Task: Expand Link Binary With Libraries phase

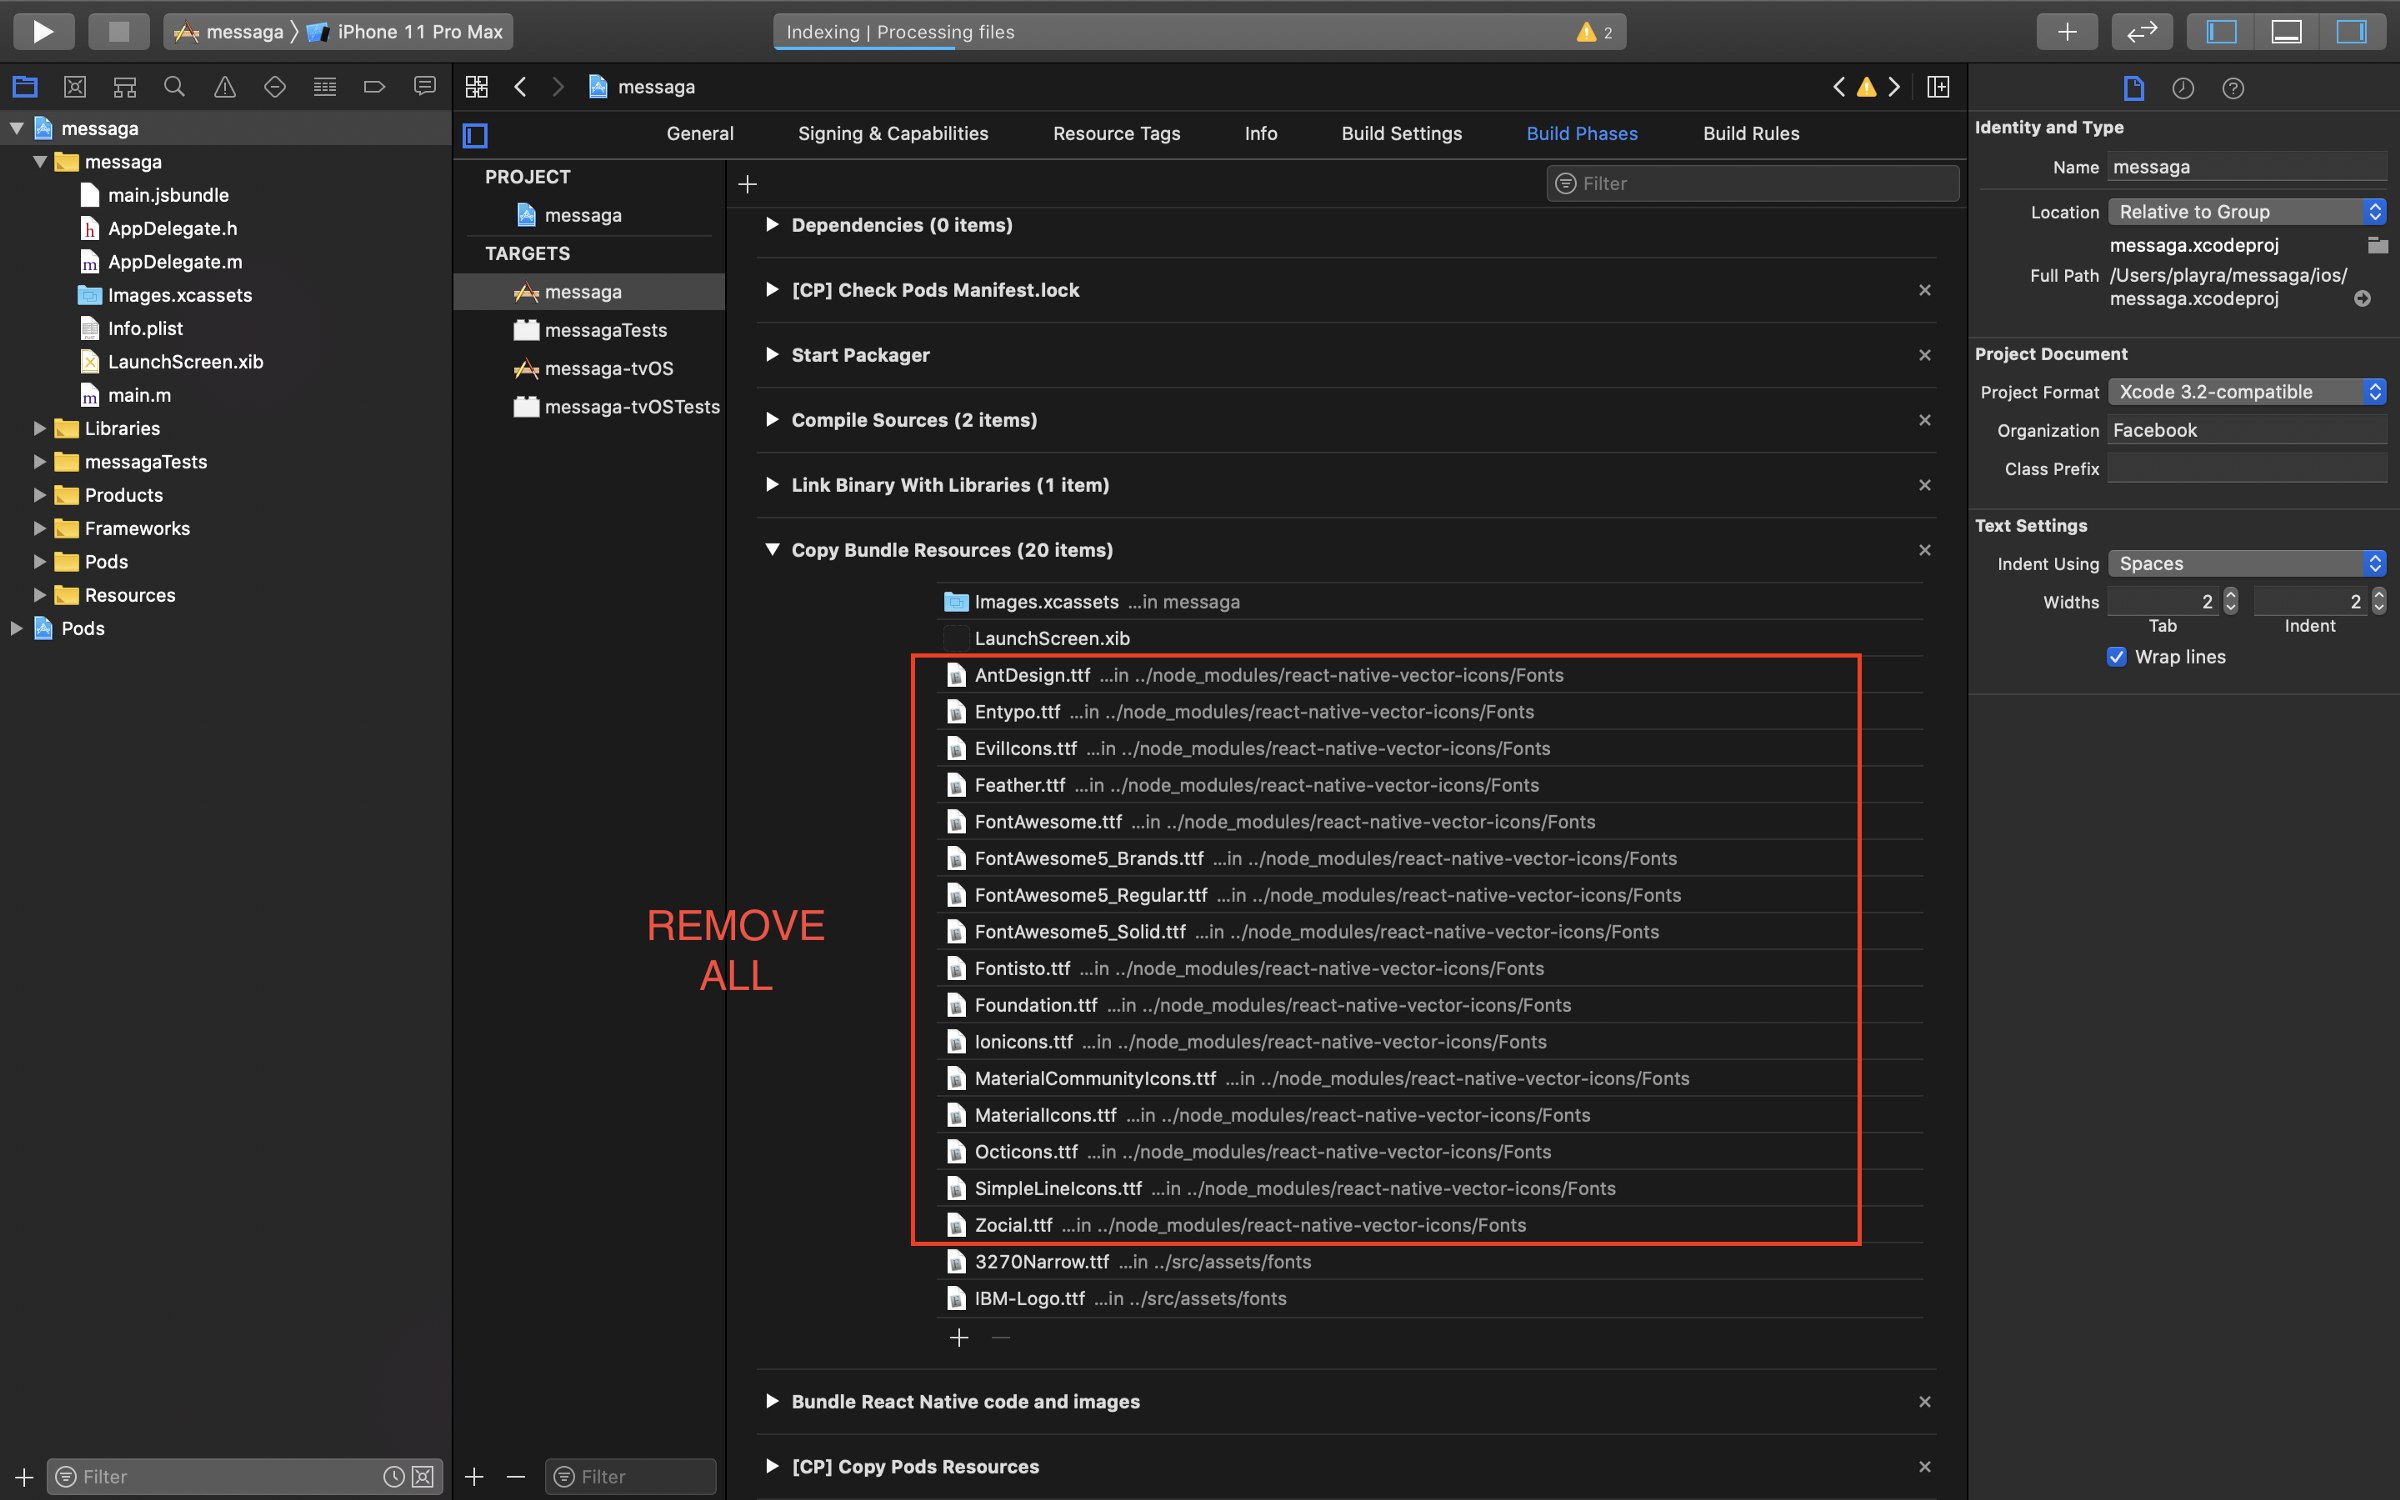Action: (x=771, y=485)
